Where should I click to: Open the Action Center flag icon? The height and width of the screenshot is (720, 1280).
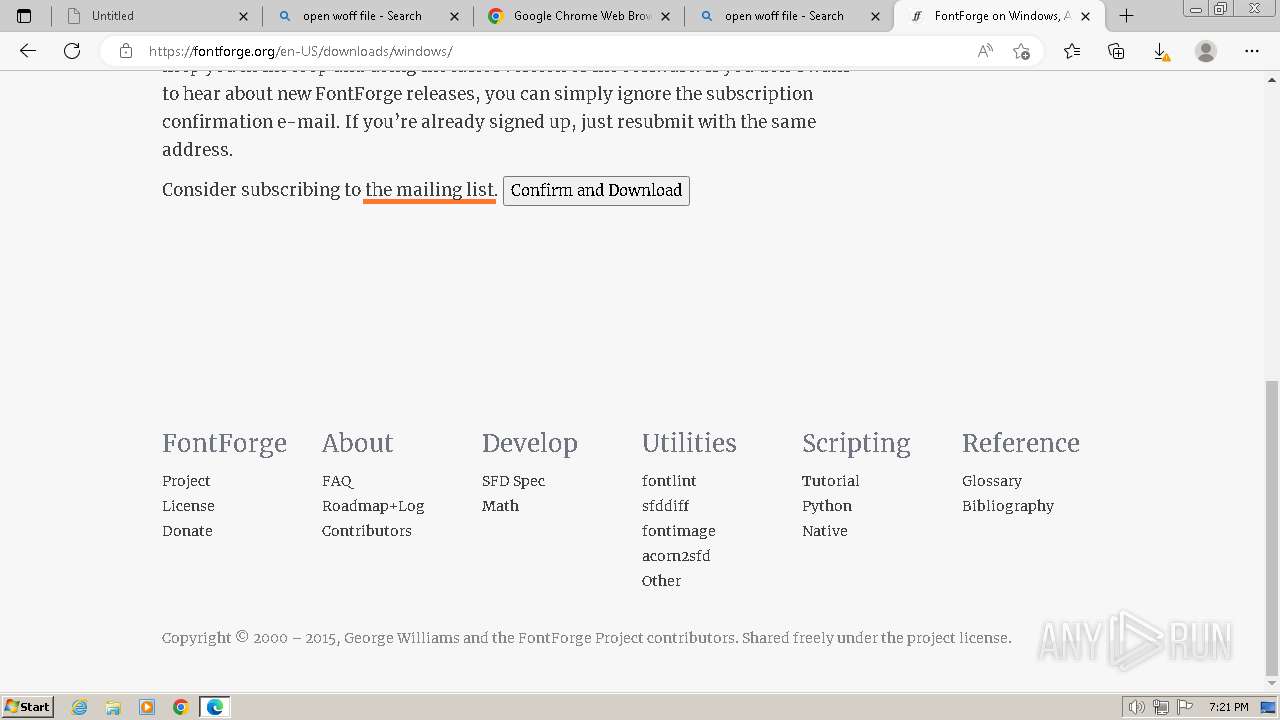coord(1185,707)
